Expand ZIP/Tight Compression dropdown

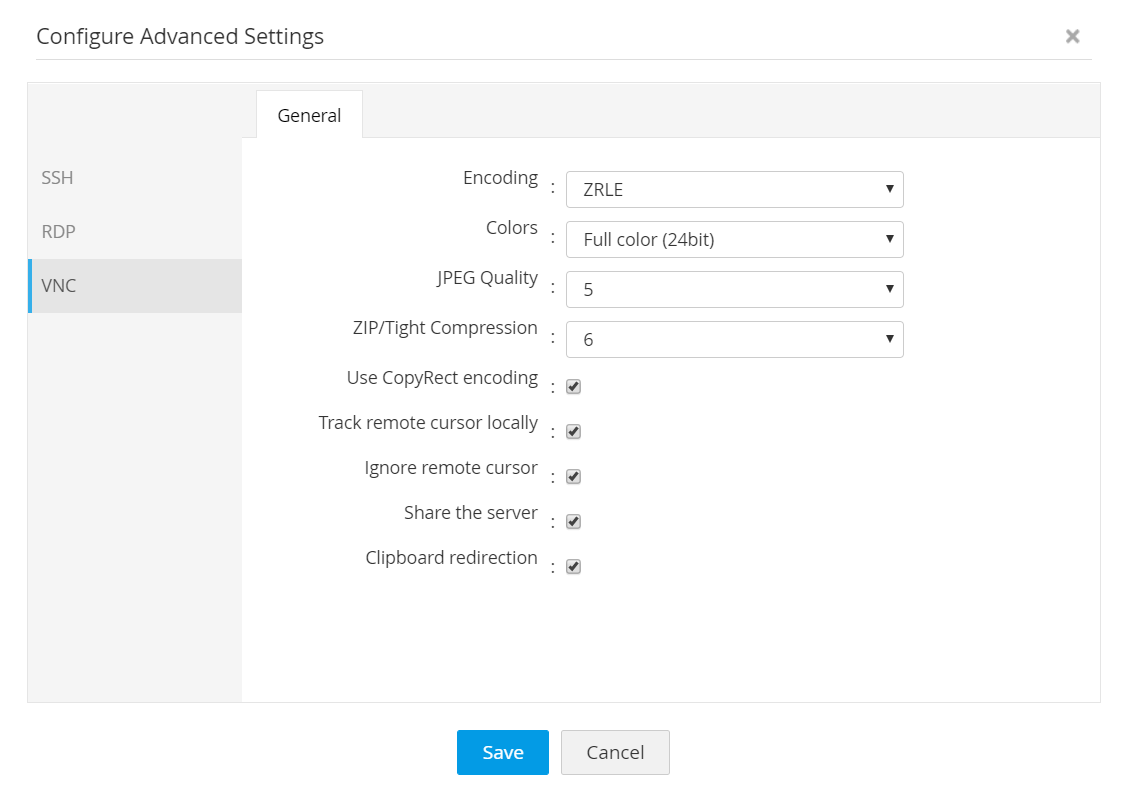tap(734, 340)
